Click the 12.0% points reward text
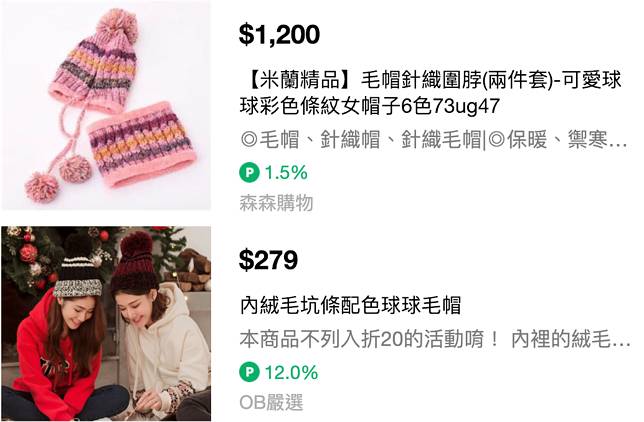This screenshot has width=644, height=422. click(x=291, y=372)
